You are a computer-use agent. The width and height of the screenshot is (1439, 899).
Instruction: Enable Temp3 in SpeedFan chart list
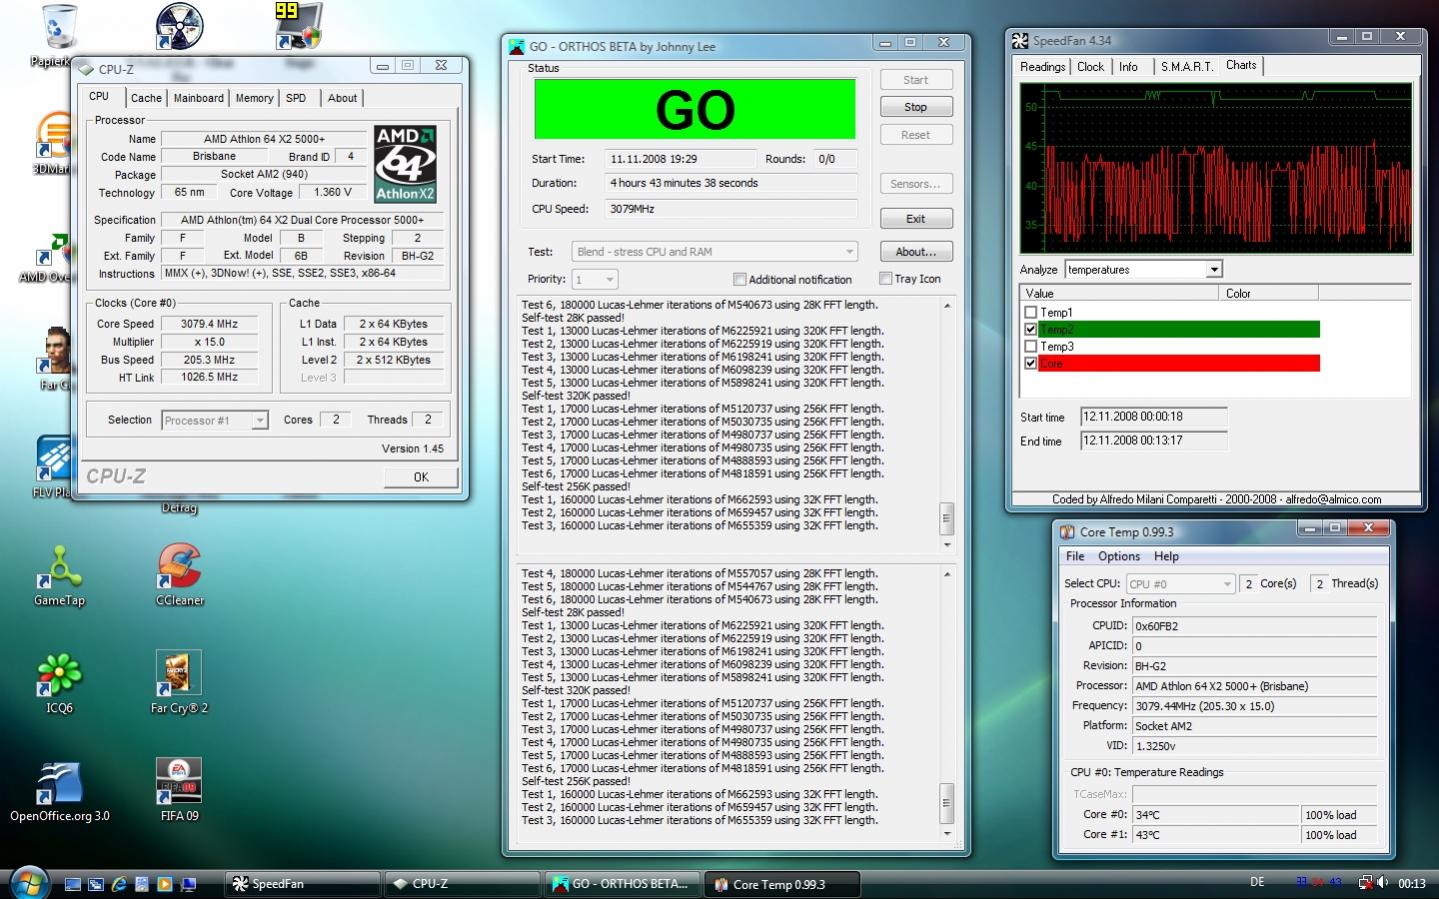1030,346
